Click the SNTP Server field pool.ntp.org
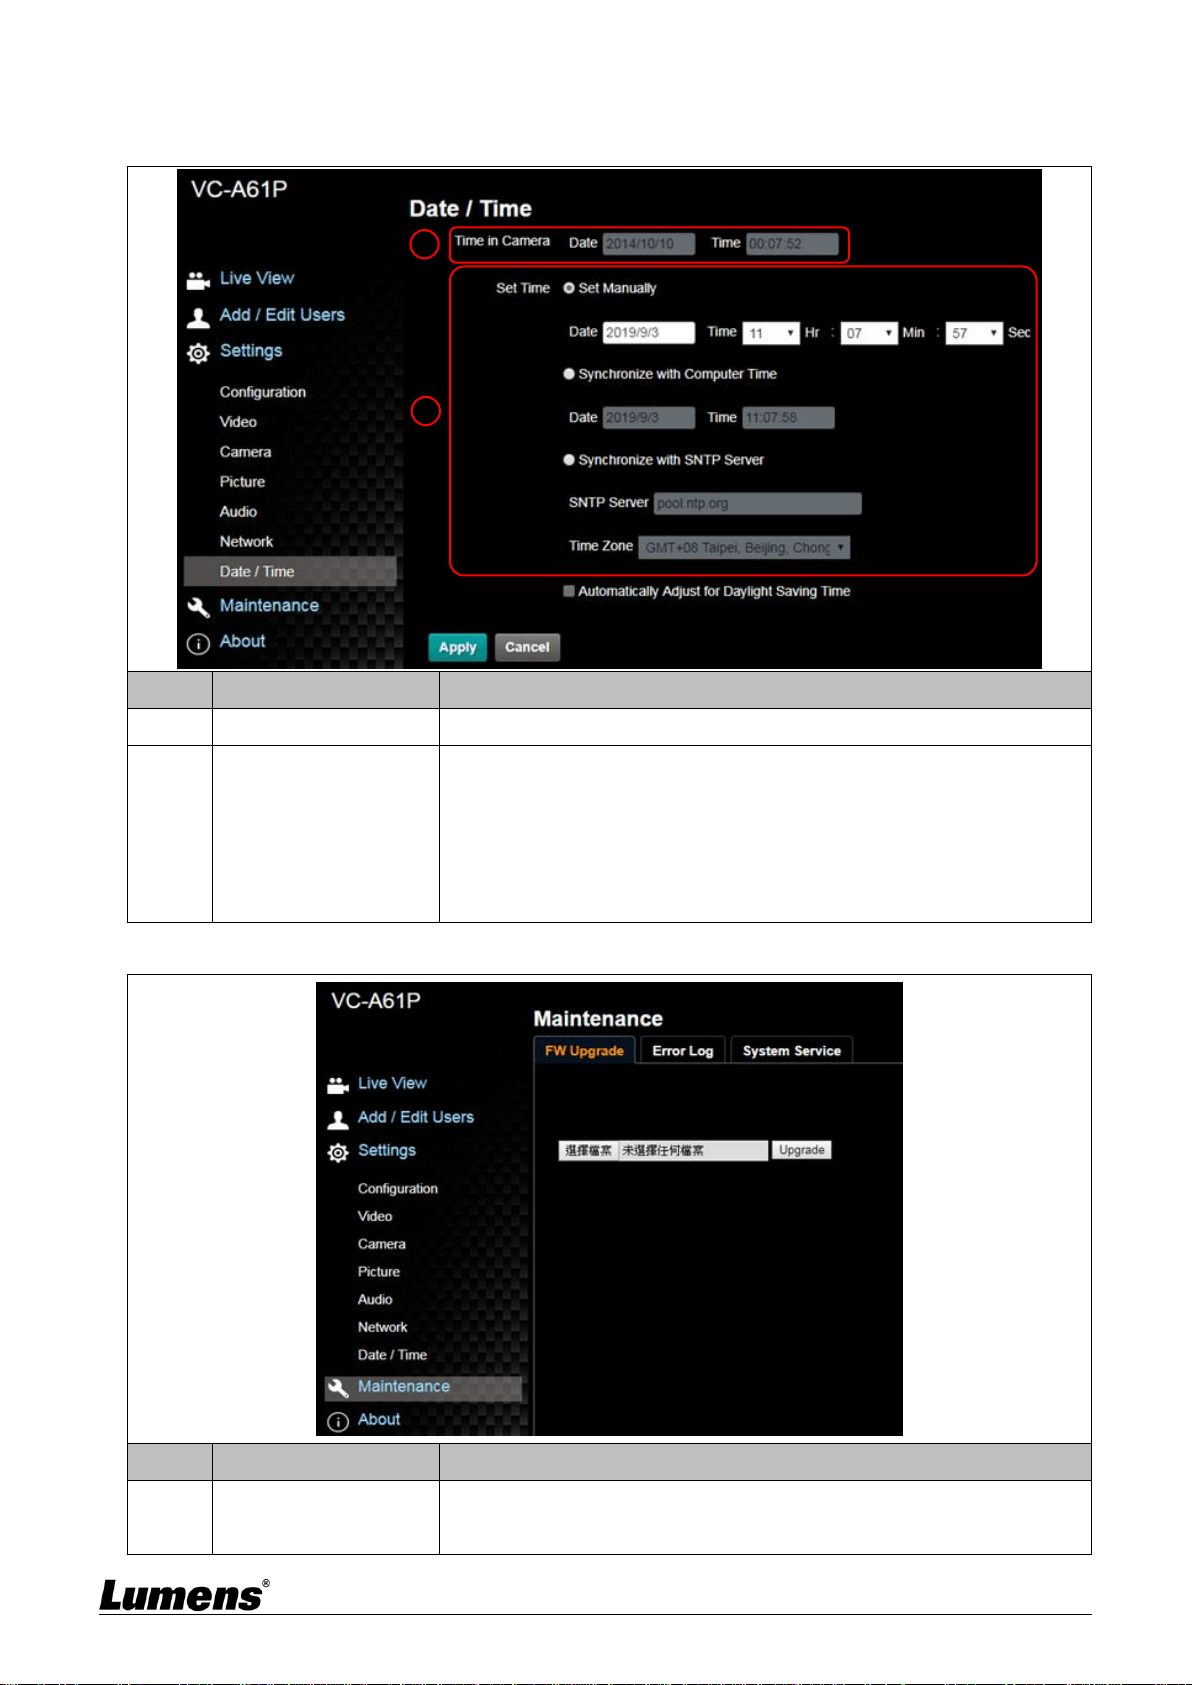The height and width of the screenshot is (1685, 1192). pos(758,503)
